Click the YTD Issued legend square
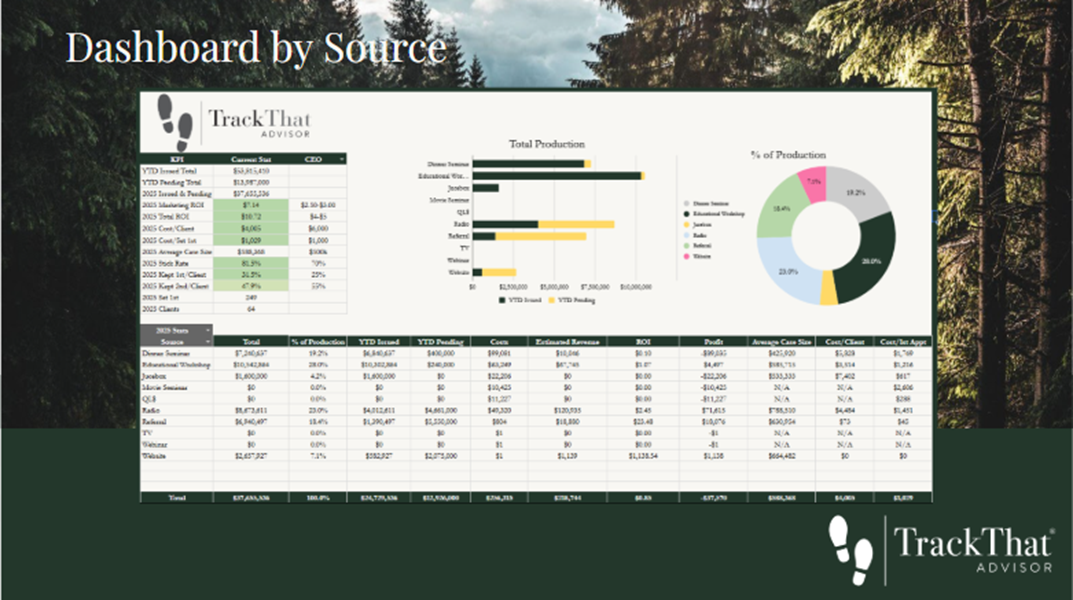Screen dimensions: 1073x600 tap(501, 299)
